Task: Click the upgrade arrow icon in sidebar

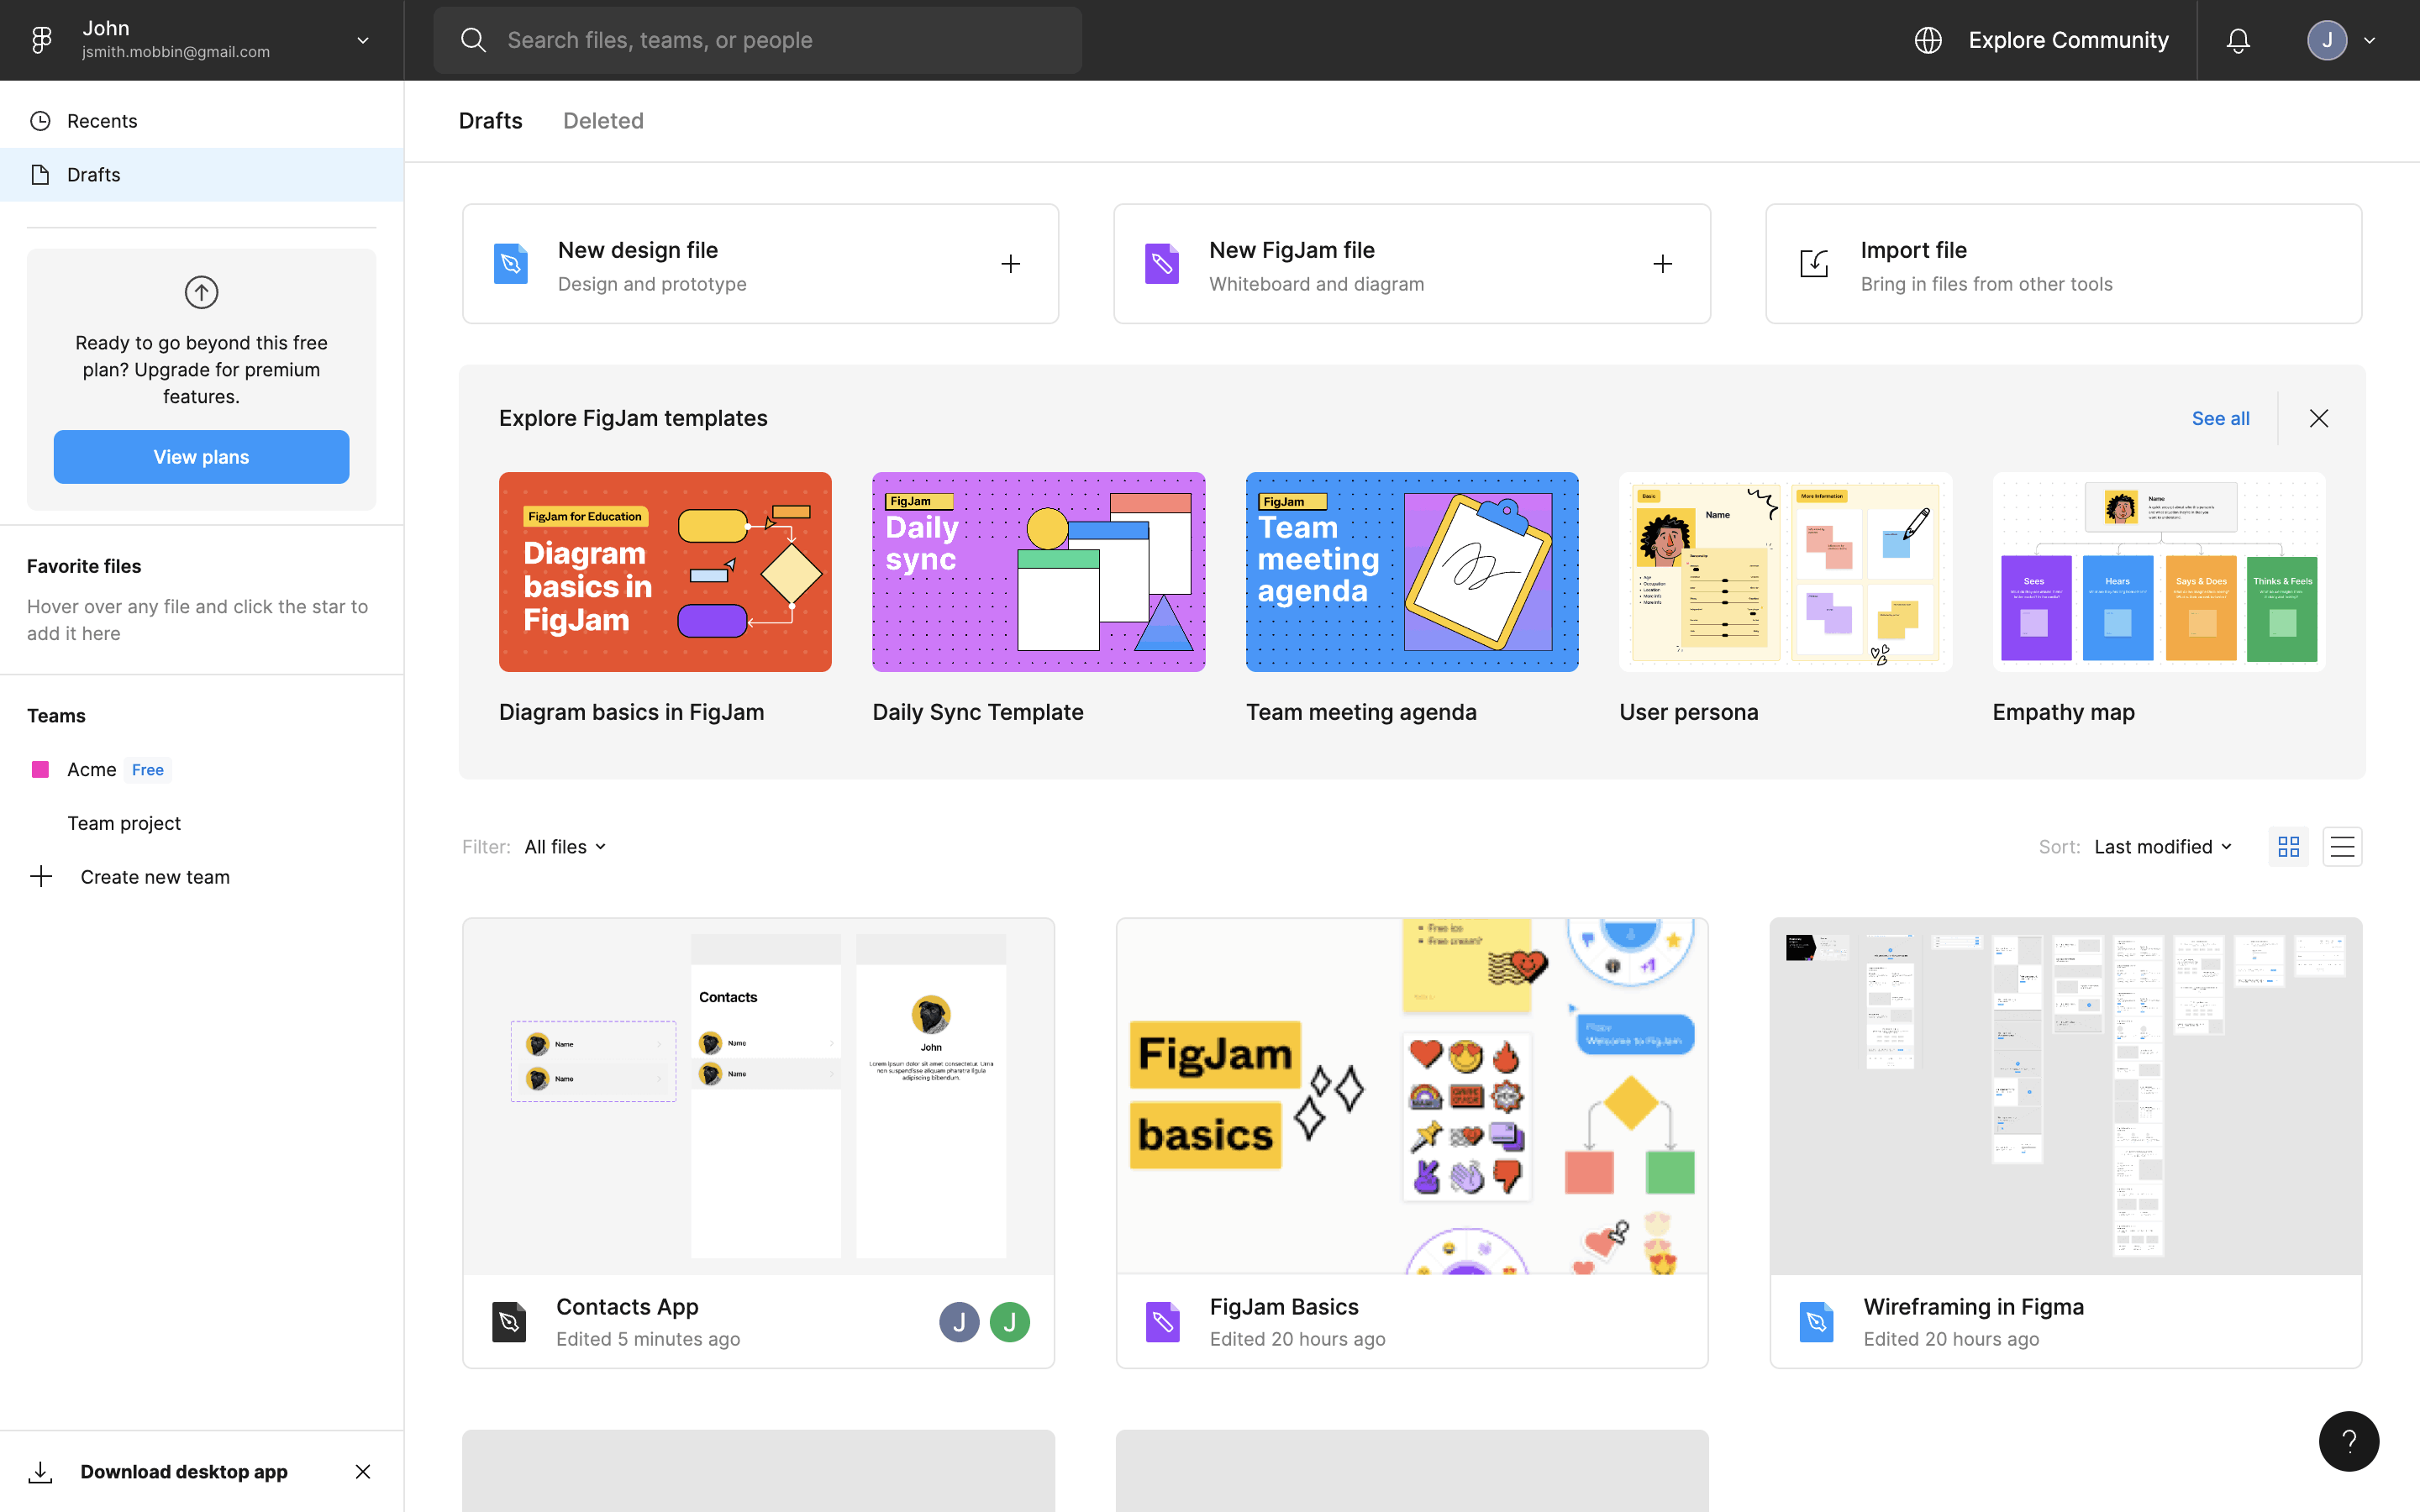Action: (201, 292)
